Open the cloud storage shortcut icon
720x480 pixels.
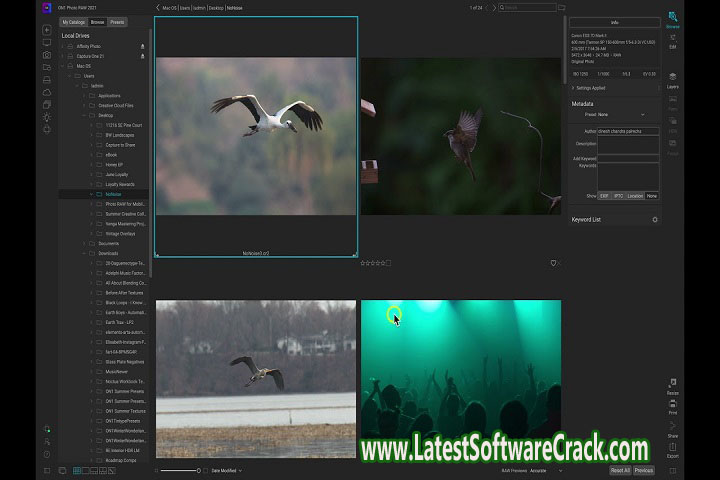pos(47,92)
